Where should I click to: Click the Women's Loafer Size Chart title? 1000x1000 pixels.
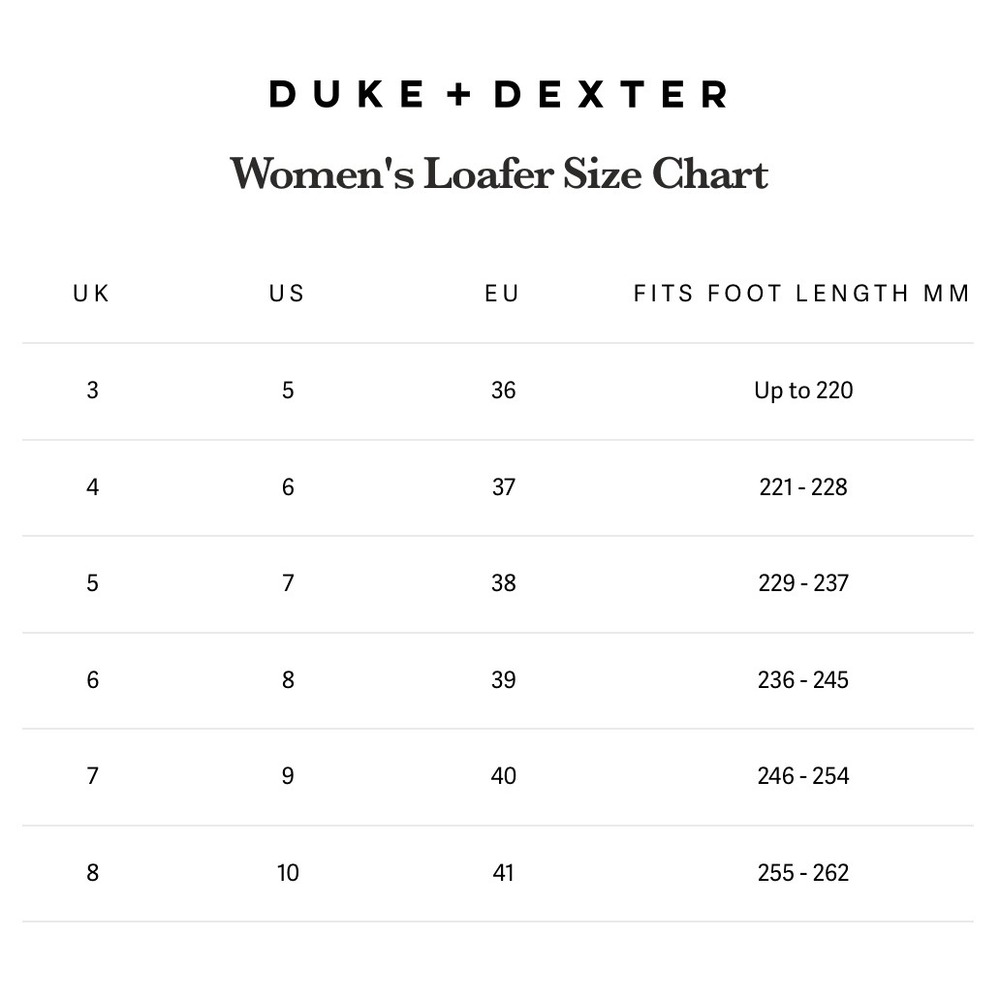(x=499, y=174)
